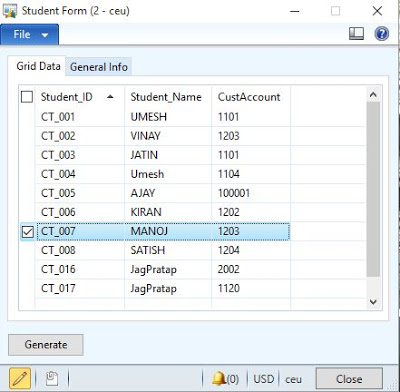
Task: Click the JATIN name cell
Action: (x=168, y=155)
